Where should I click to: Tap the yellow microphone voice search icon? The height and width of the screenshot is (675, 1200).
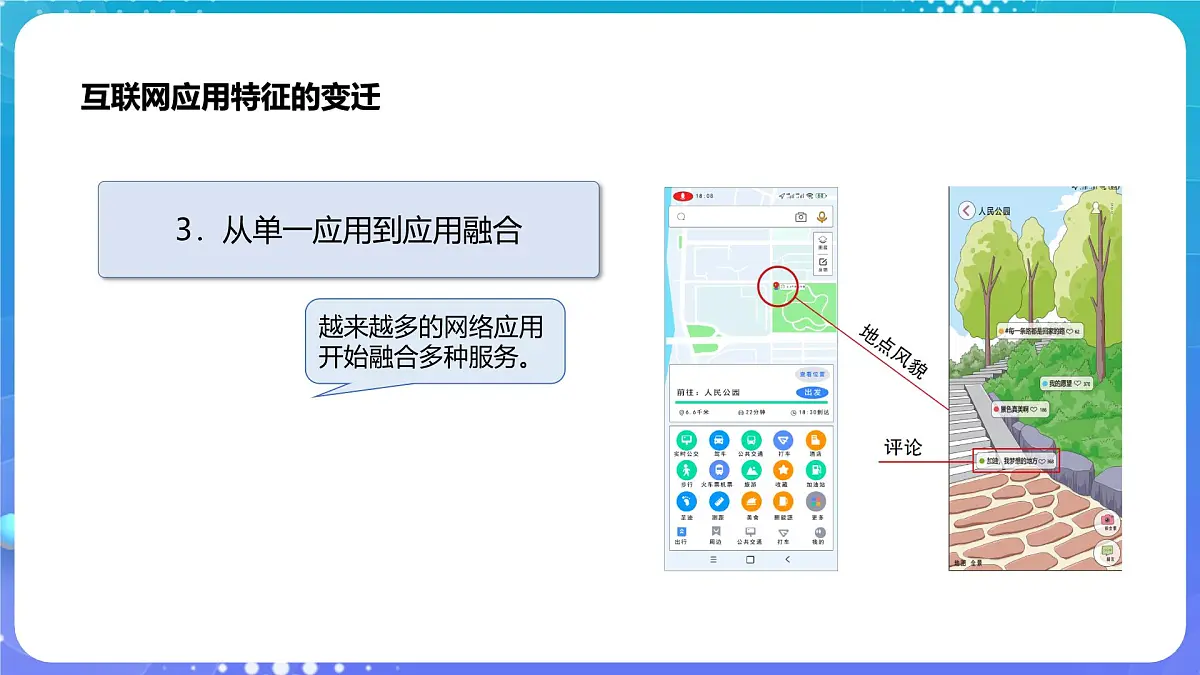click(822, 217)
